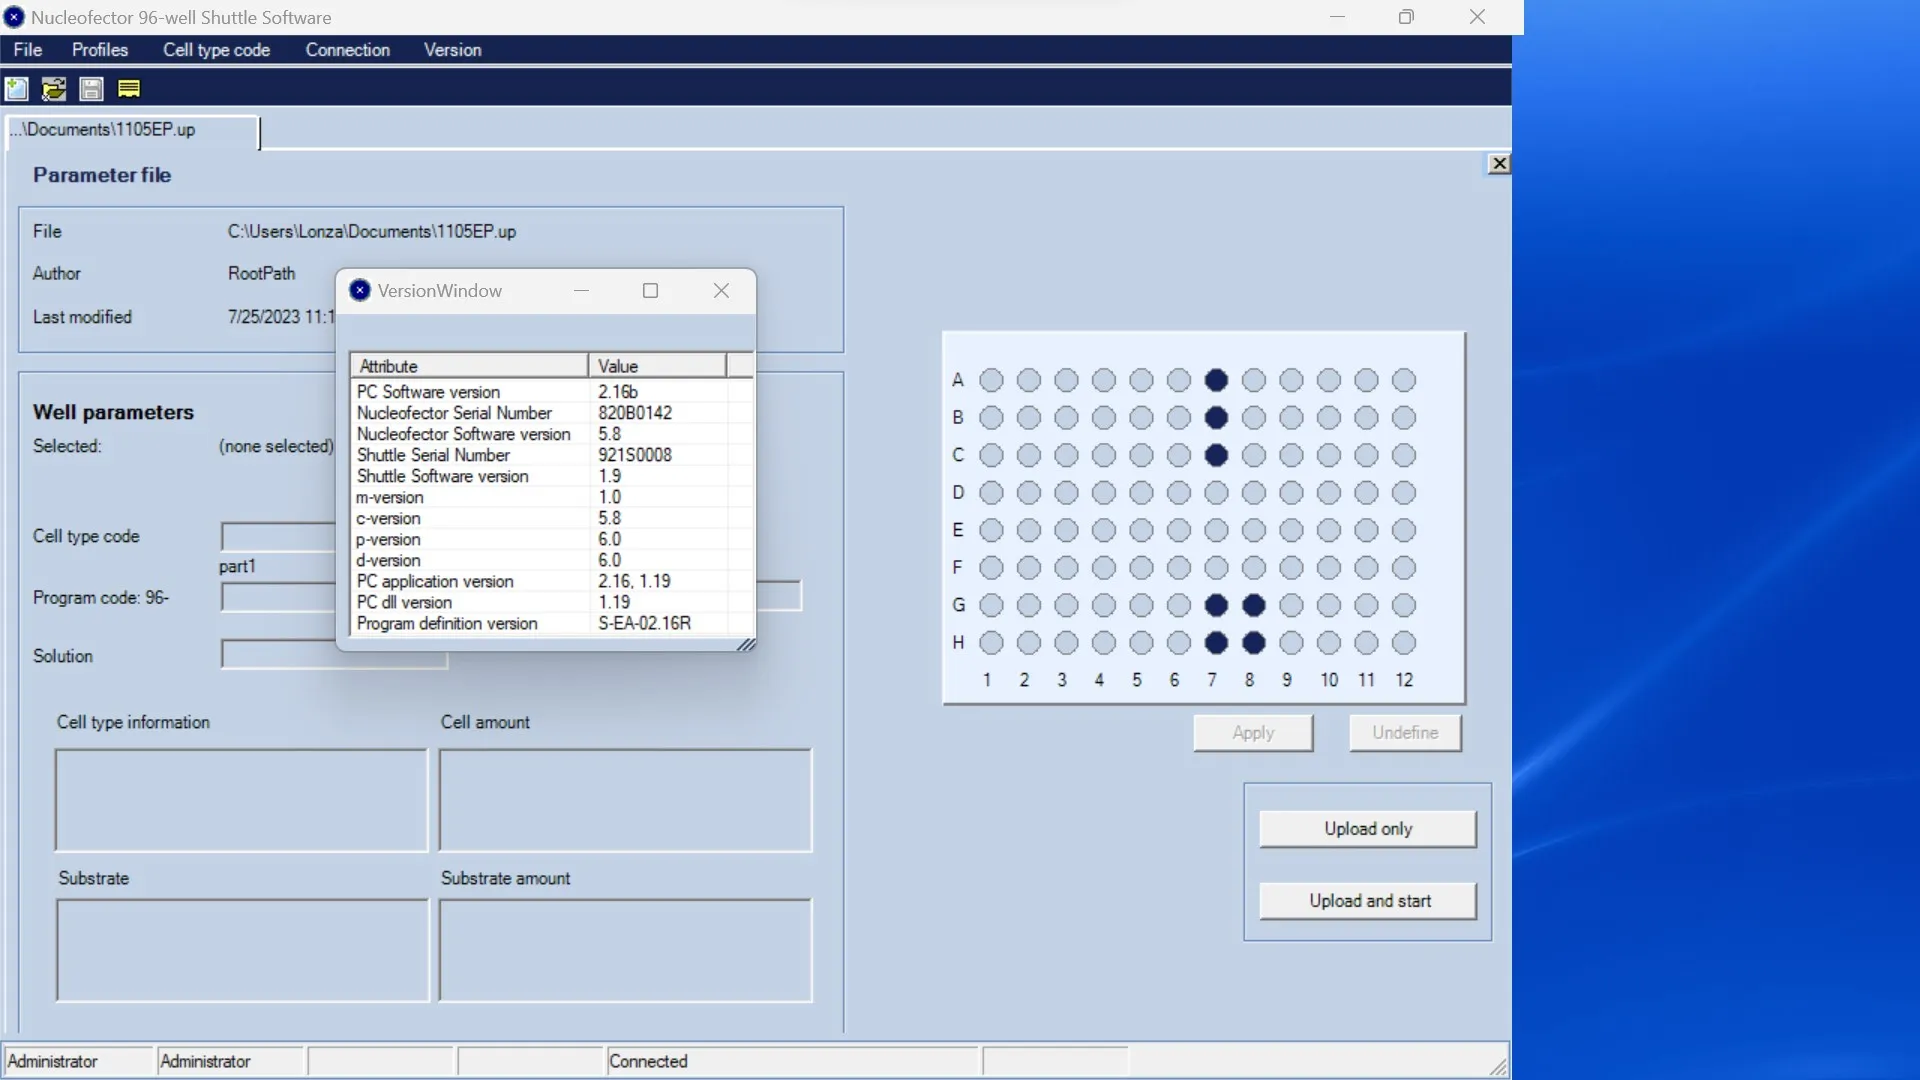Select empty well D4 on the plate

[x=1104, y=493]
